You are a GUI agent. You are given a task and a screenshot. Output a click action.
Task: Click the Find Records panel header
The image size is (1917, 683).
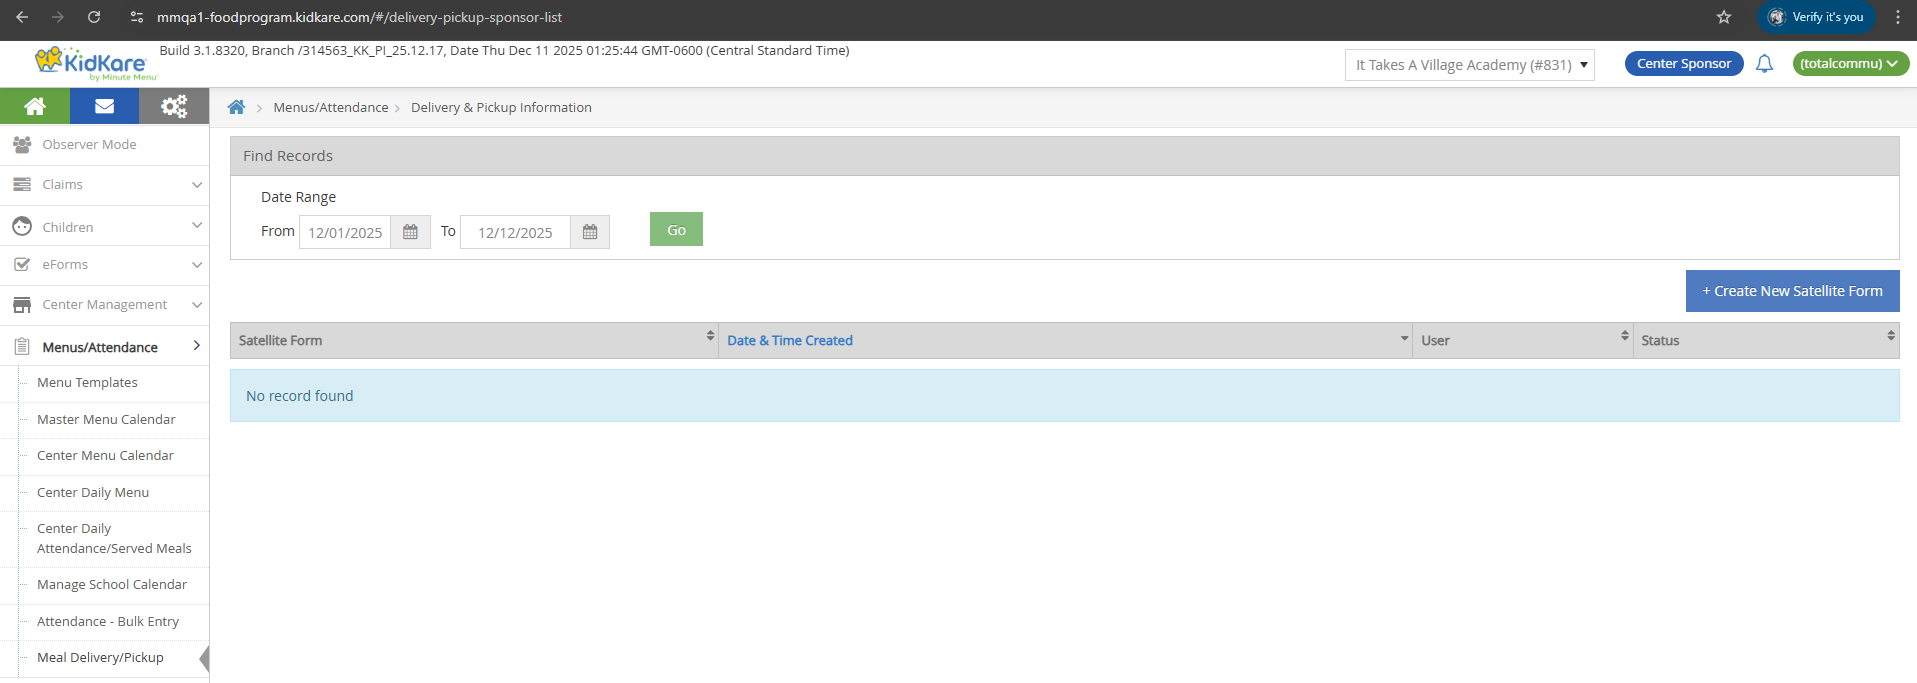coord(1064,156)
